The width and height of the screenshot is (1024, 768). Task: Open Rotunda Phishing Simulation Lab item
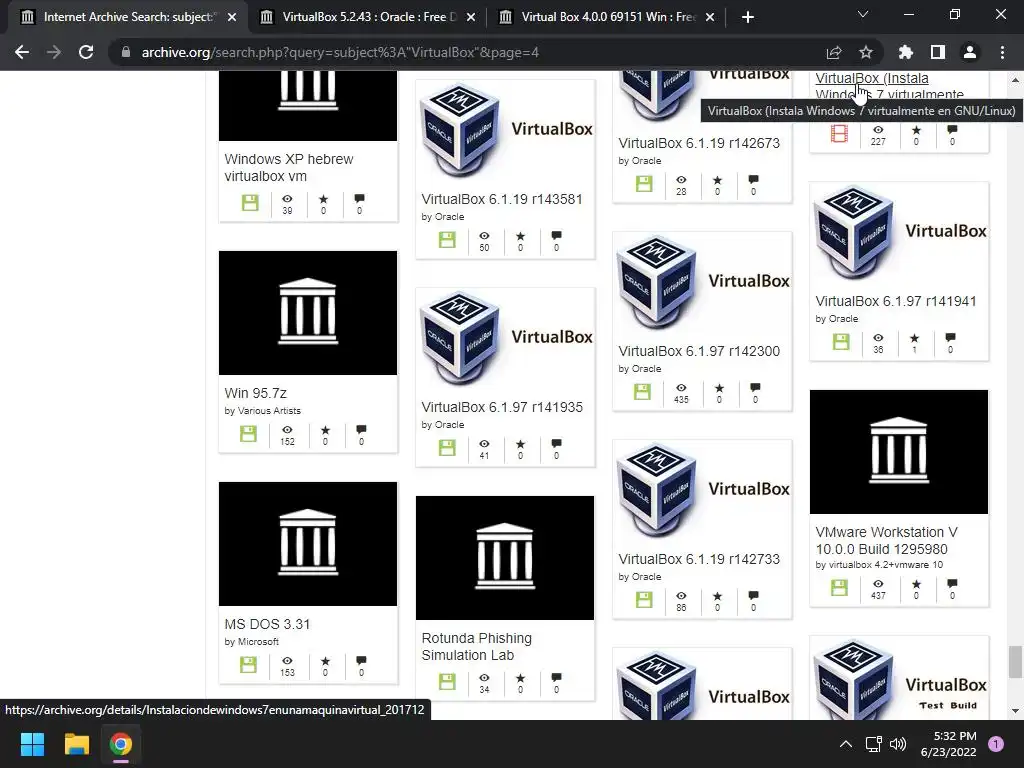coord(477,647)
